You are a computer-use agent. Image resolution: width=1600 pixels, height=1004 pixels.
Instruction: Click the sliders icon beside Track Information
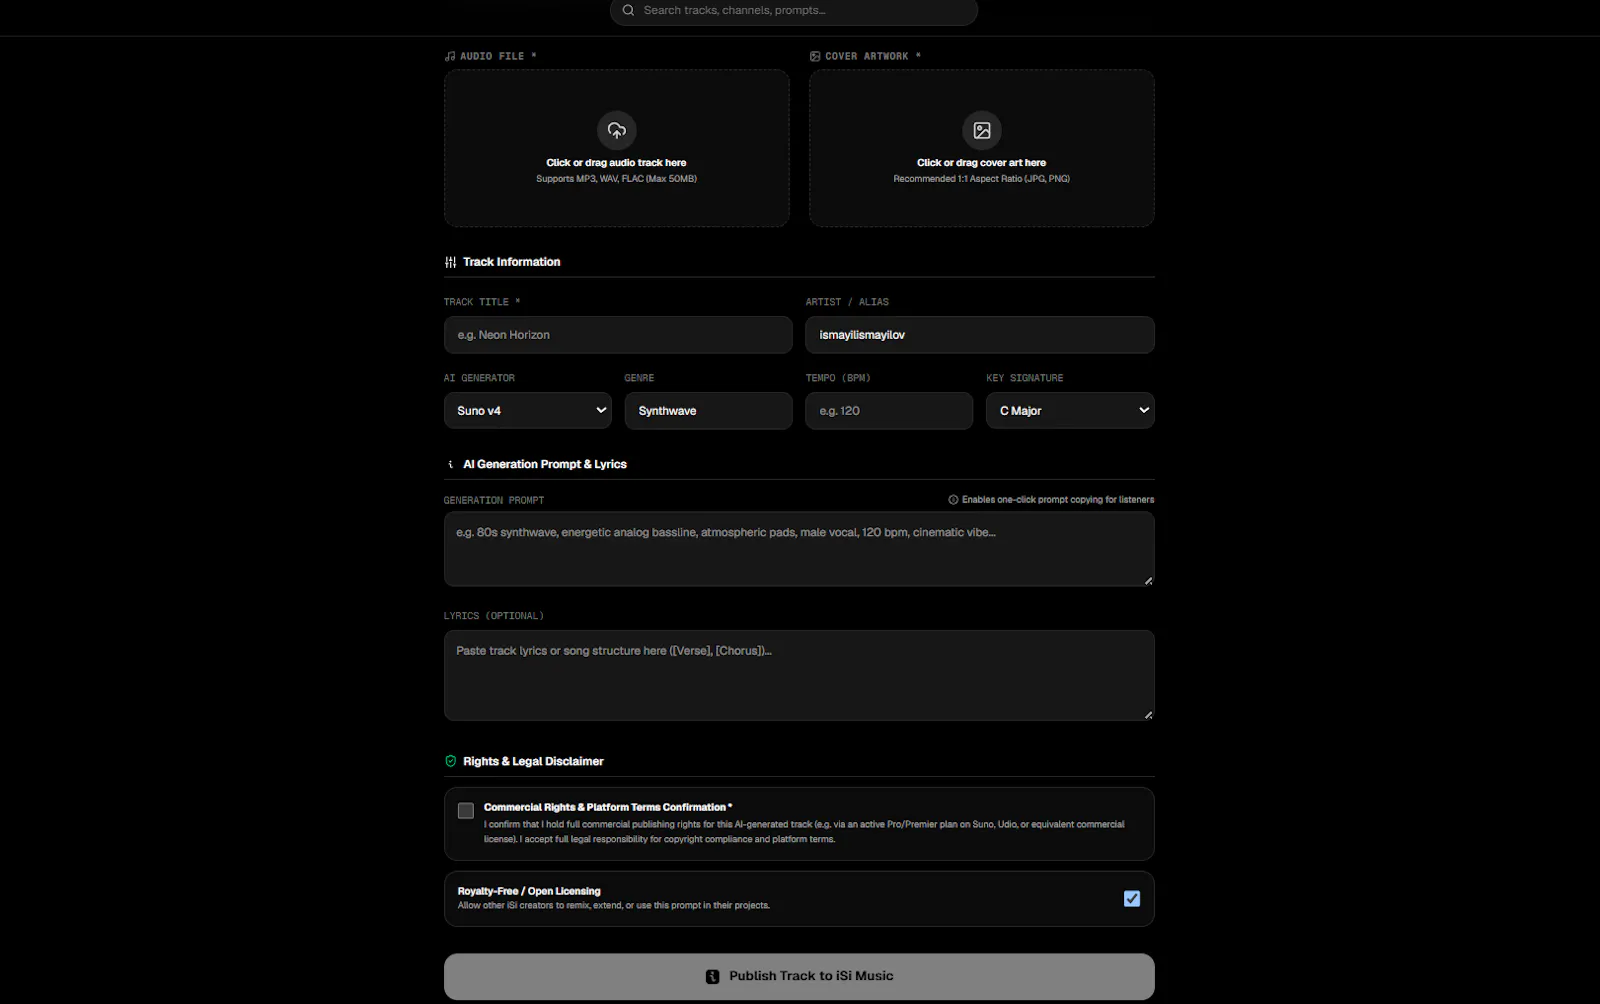(450, 262)
